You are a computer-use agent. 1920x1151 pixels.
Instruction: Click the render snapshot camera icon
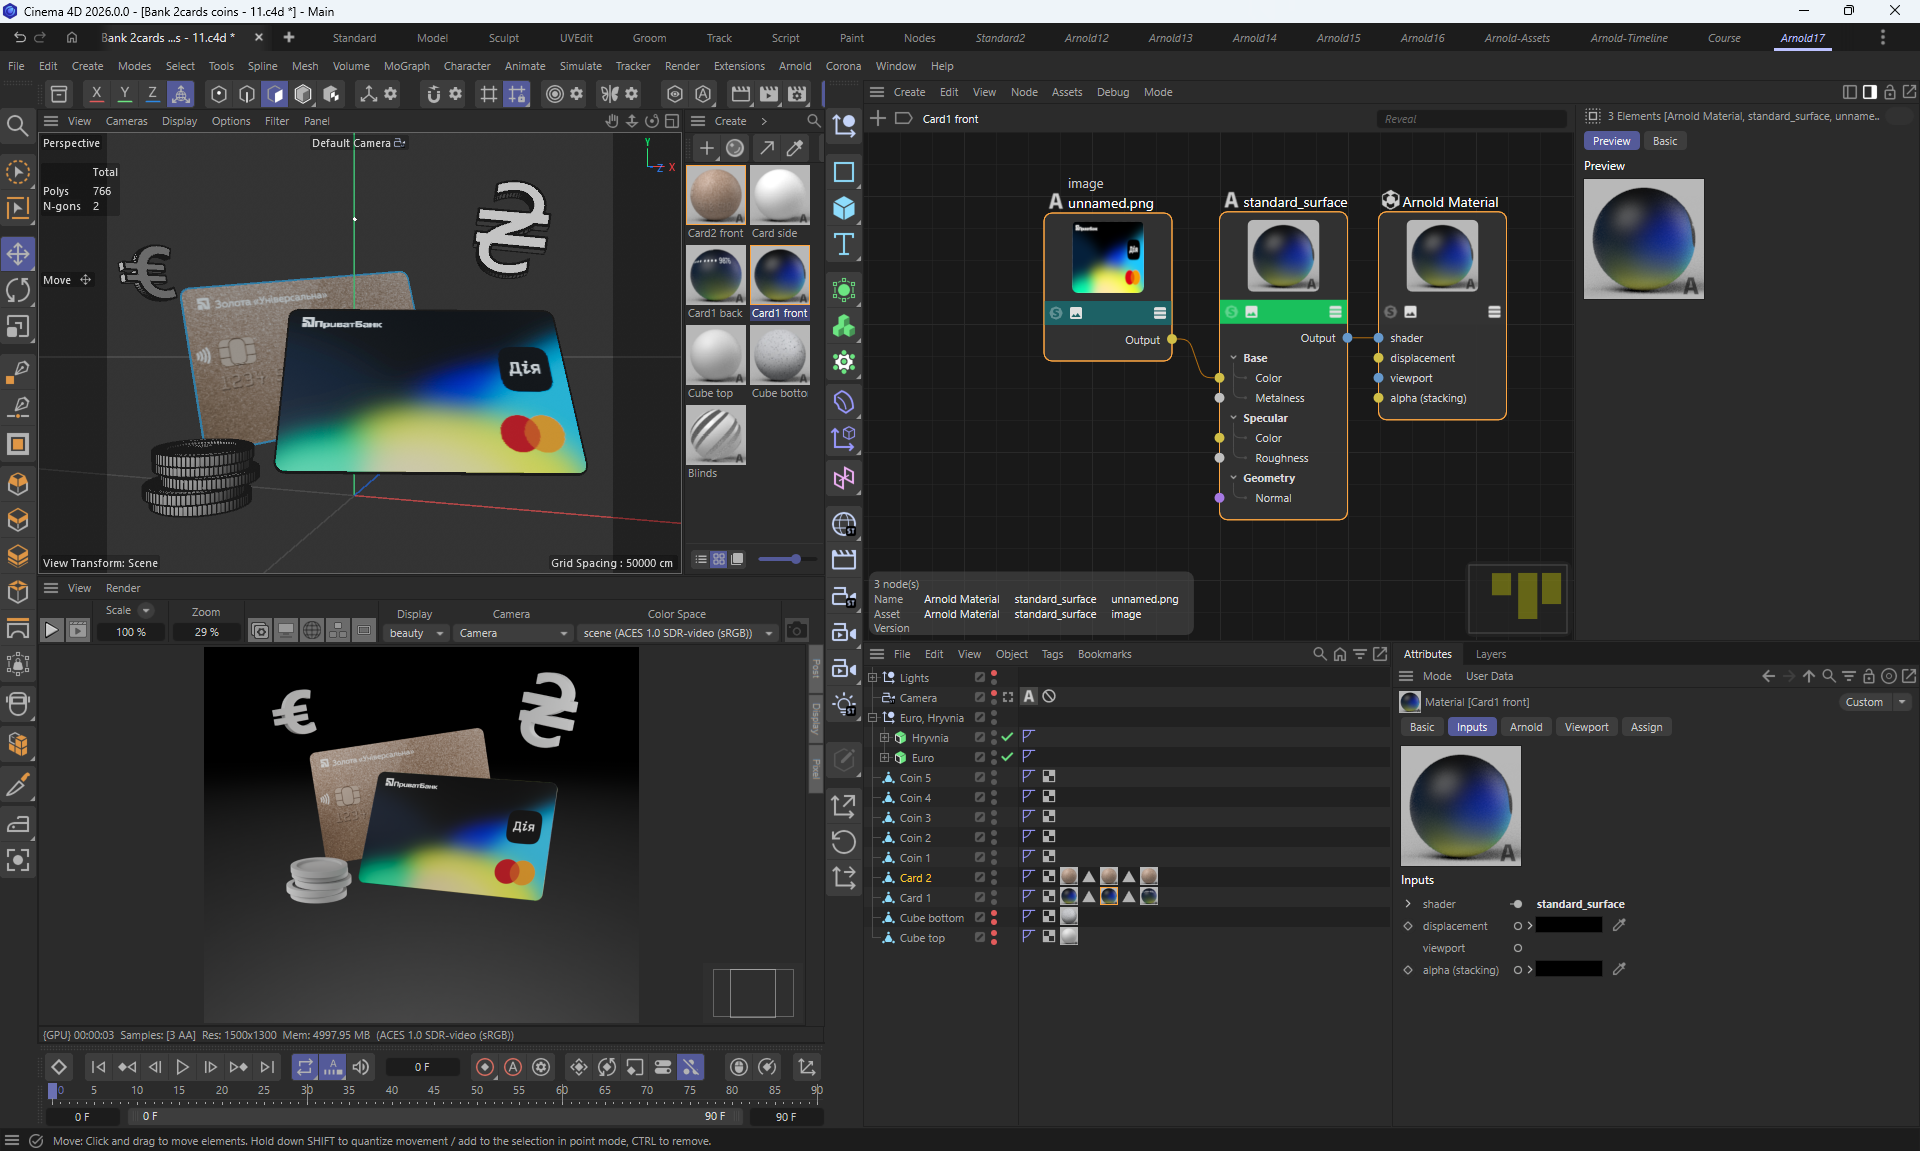pos(797,631)
